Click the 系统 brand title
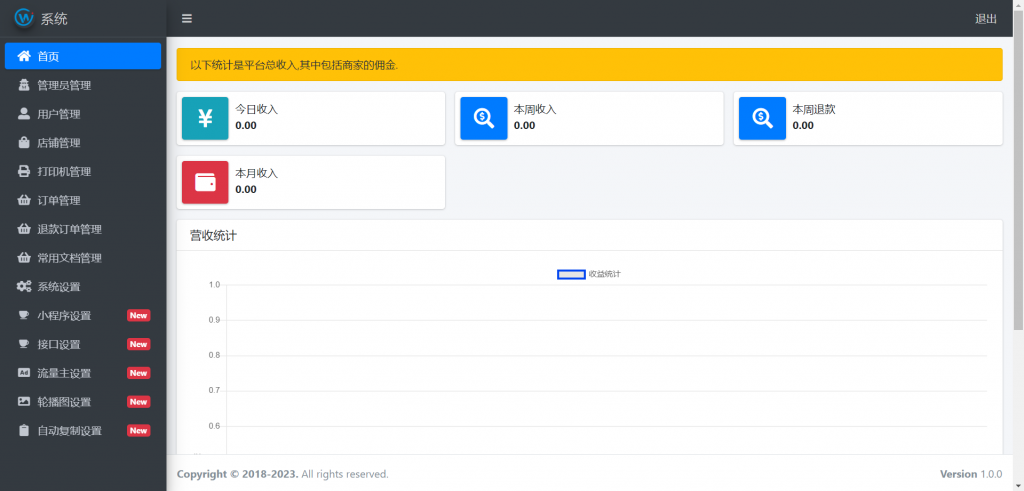1024x491 pixels. pos(54,19)
